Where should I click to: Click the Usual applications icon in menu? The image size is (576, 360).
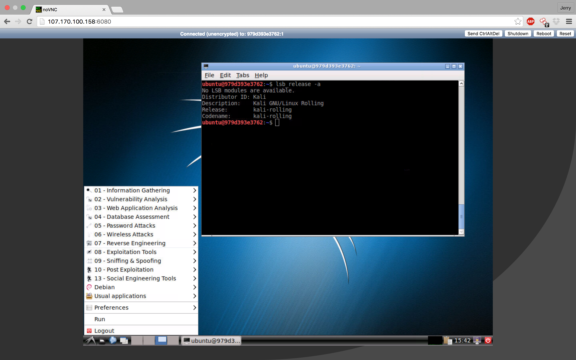[x=89, y=296]
